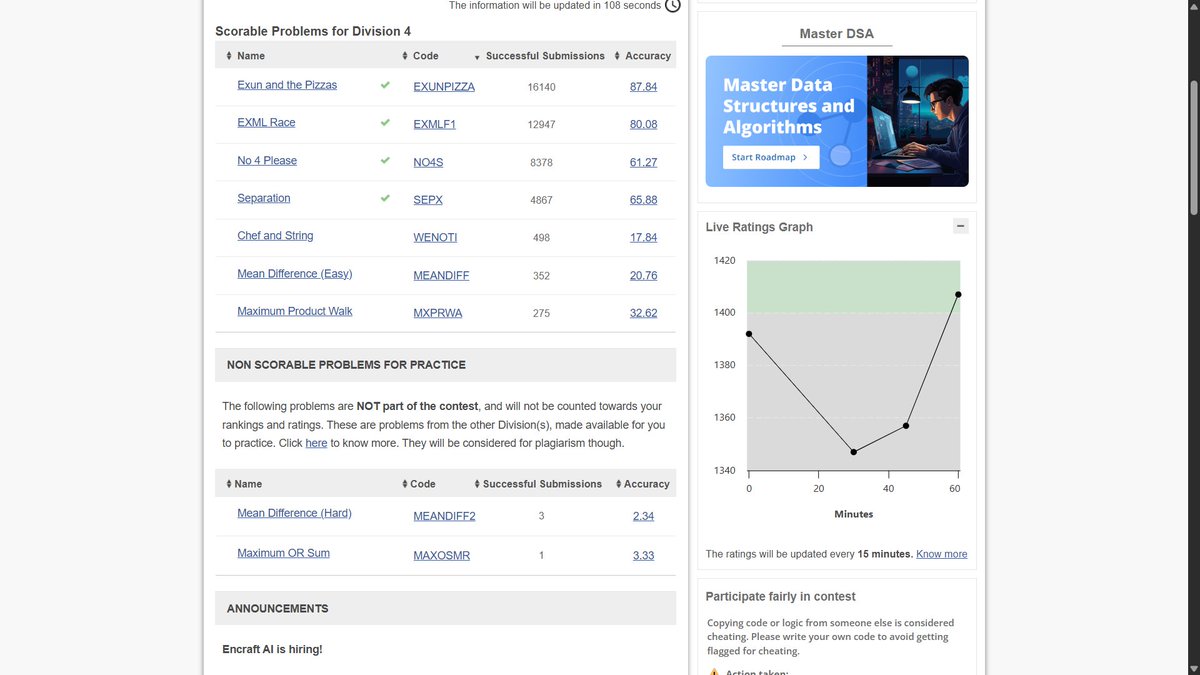Click green checkmark in No 4 Please row
This screenshot has width=1200, height=675.
(385, 160)
